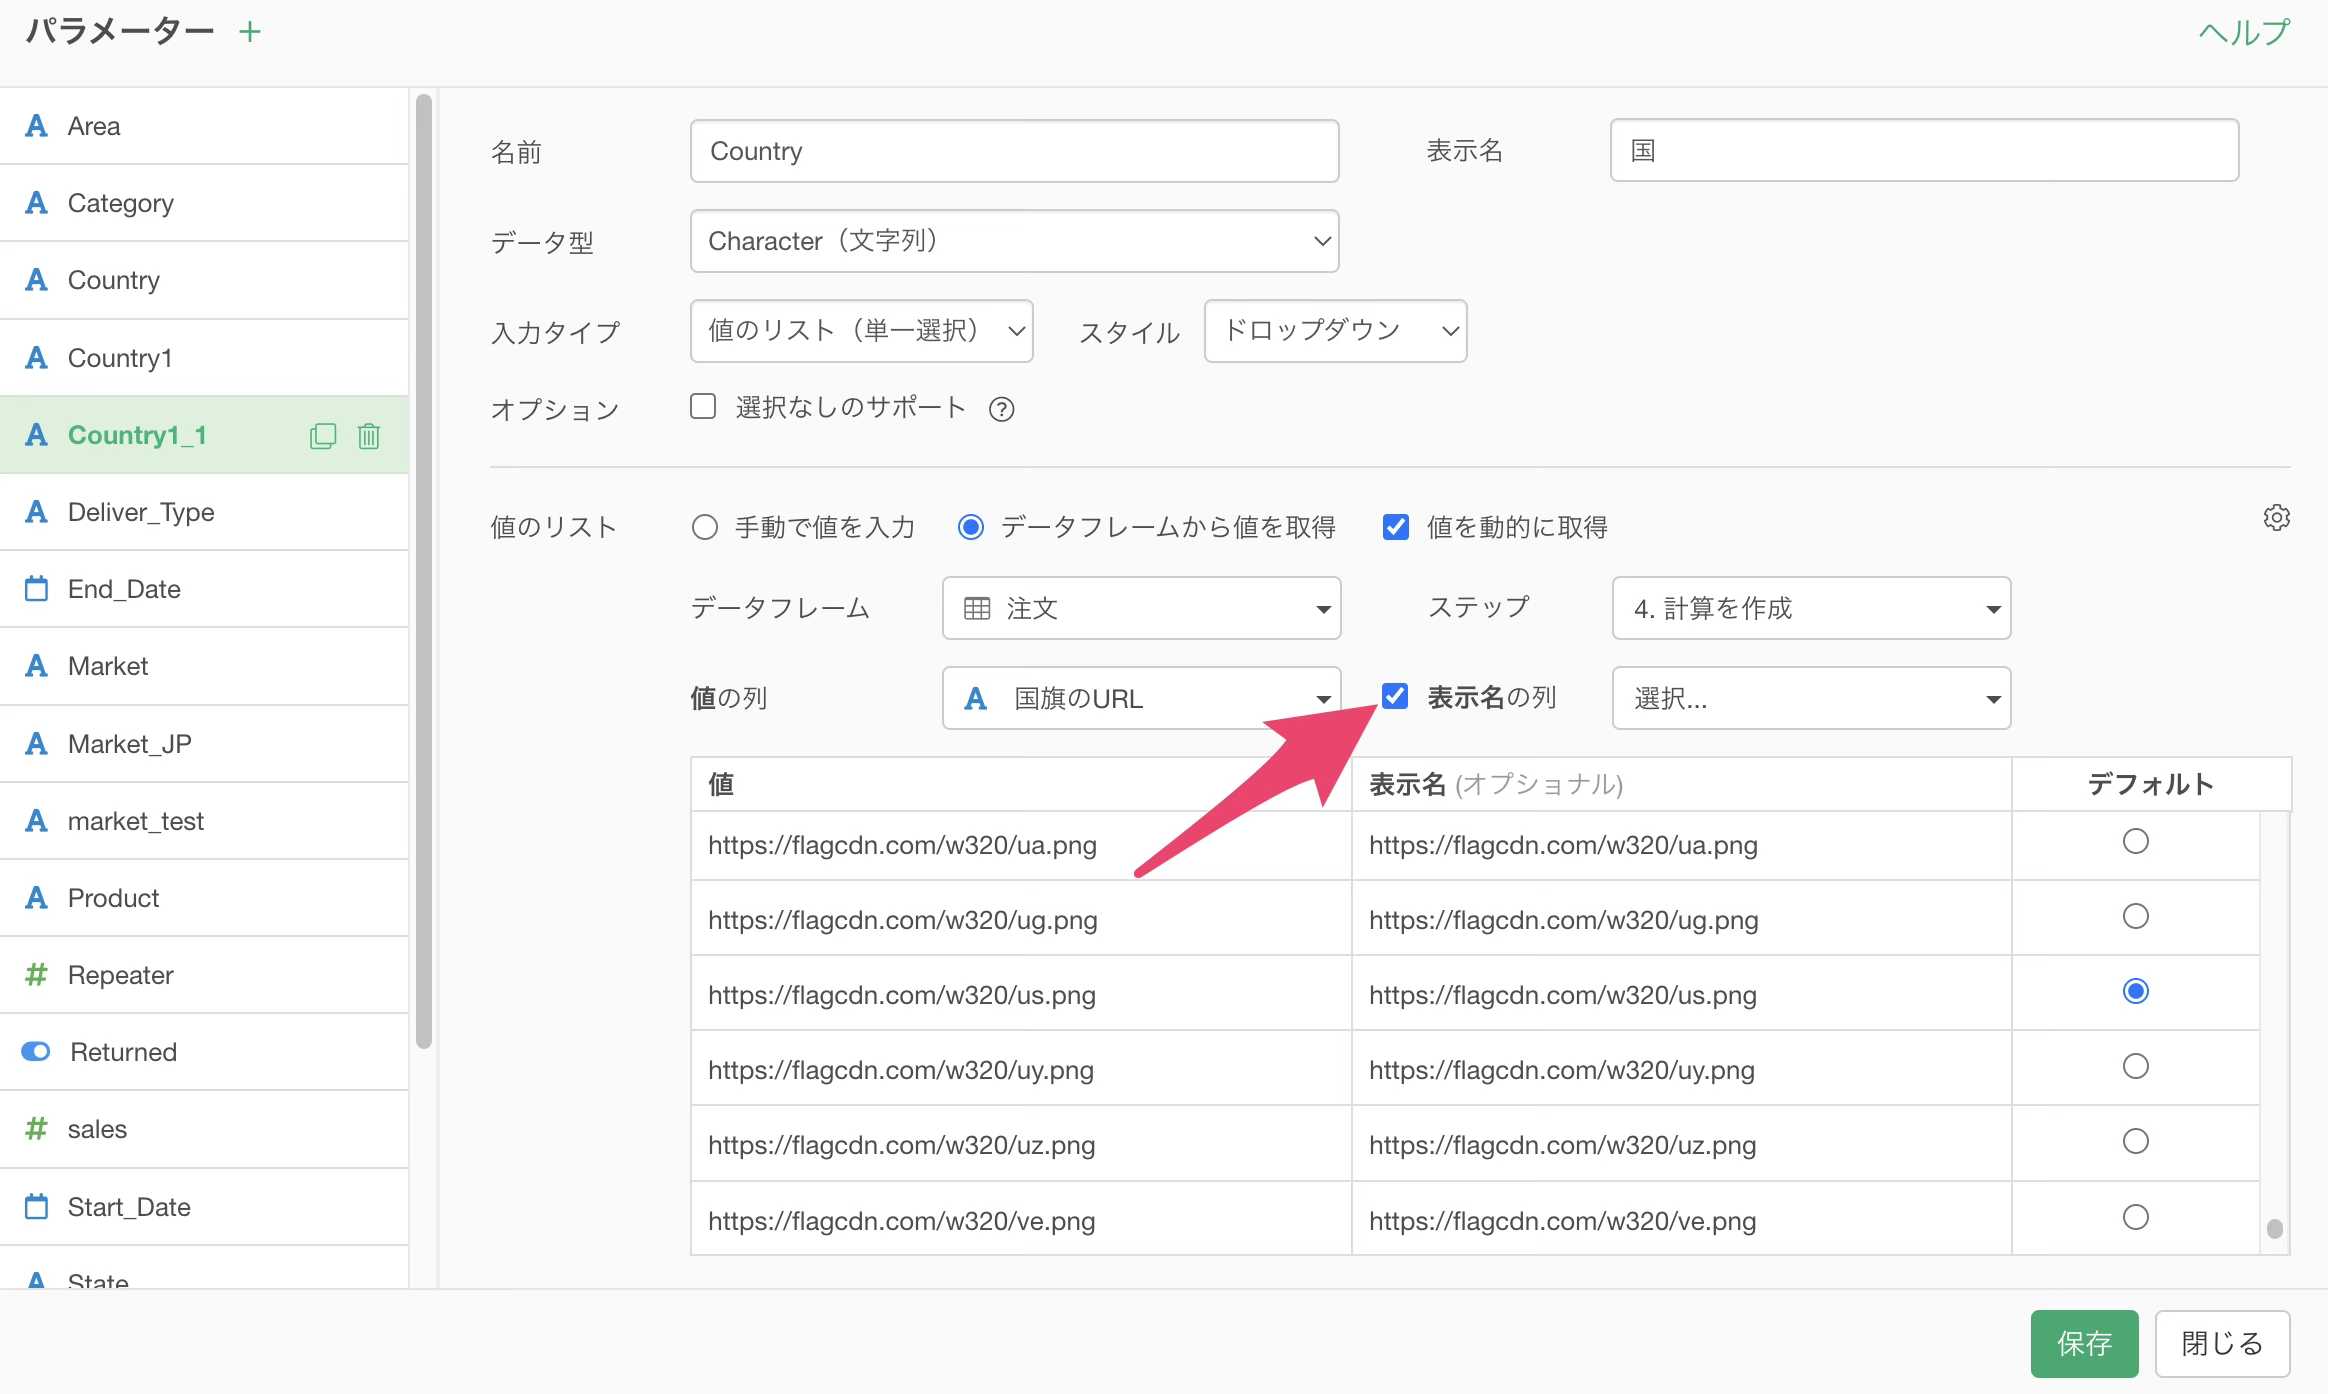Click the calendar icon of End_Date
Image resolution: width=2328 pixels, height=1394 pixels.
point(37,588)
